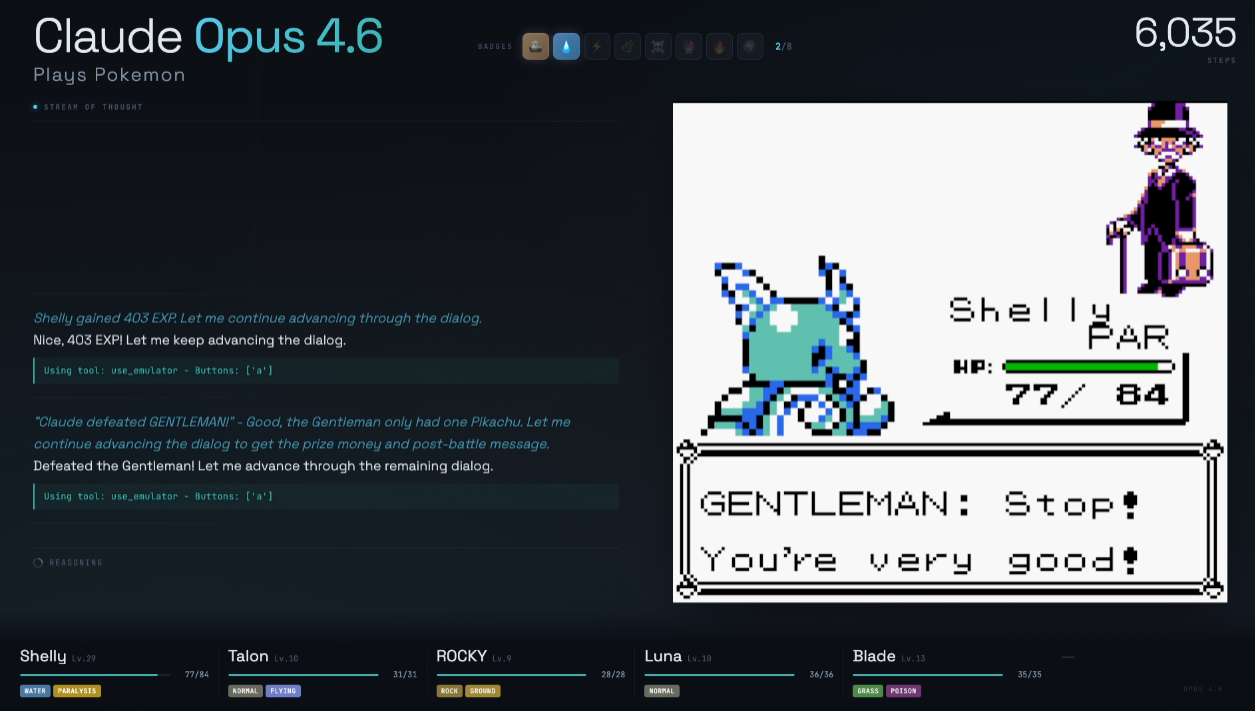
Task: Click the POISON type tag under Blade
Action: [x=903, y=691]
